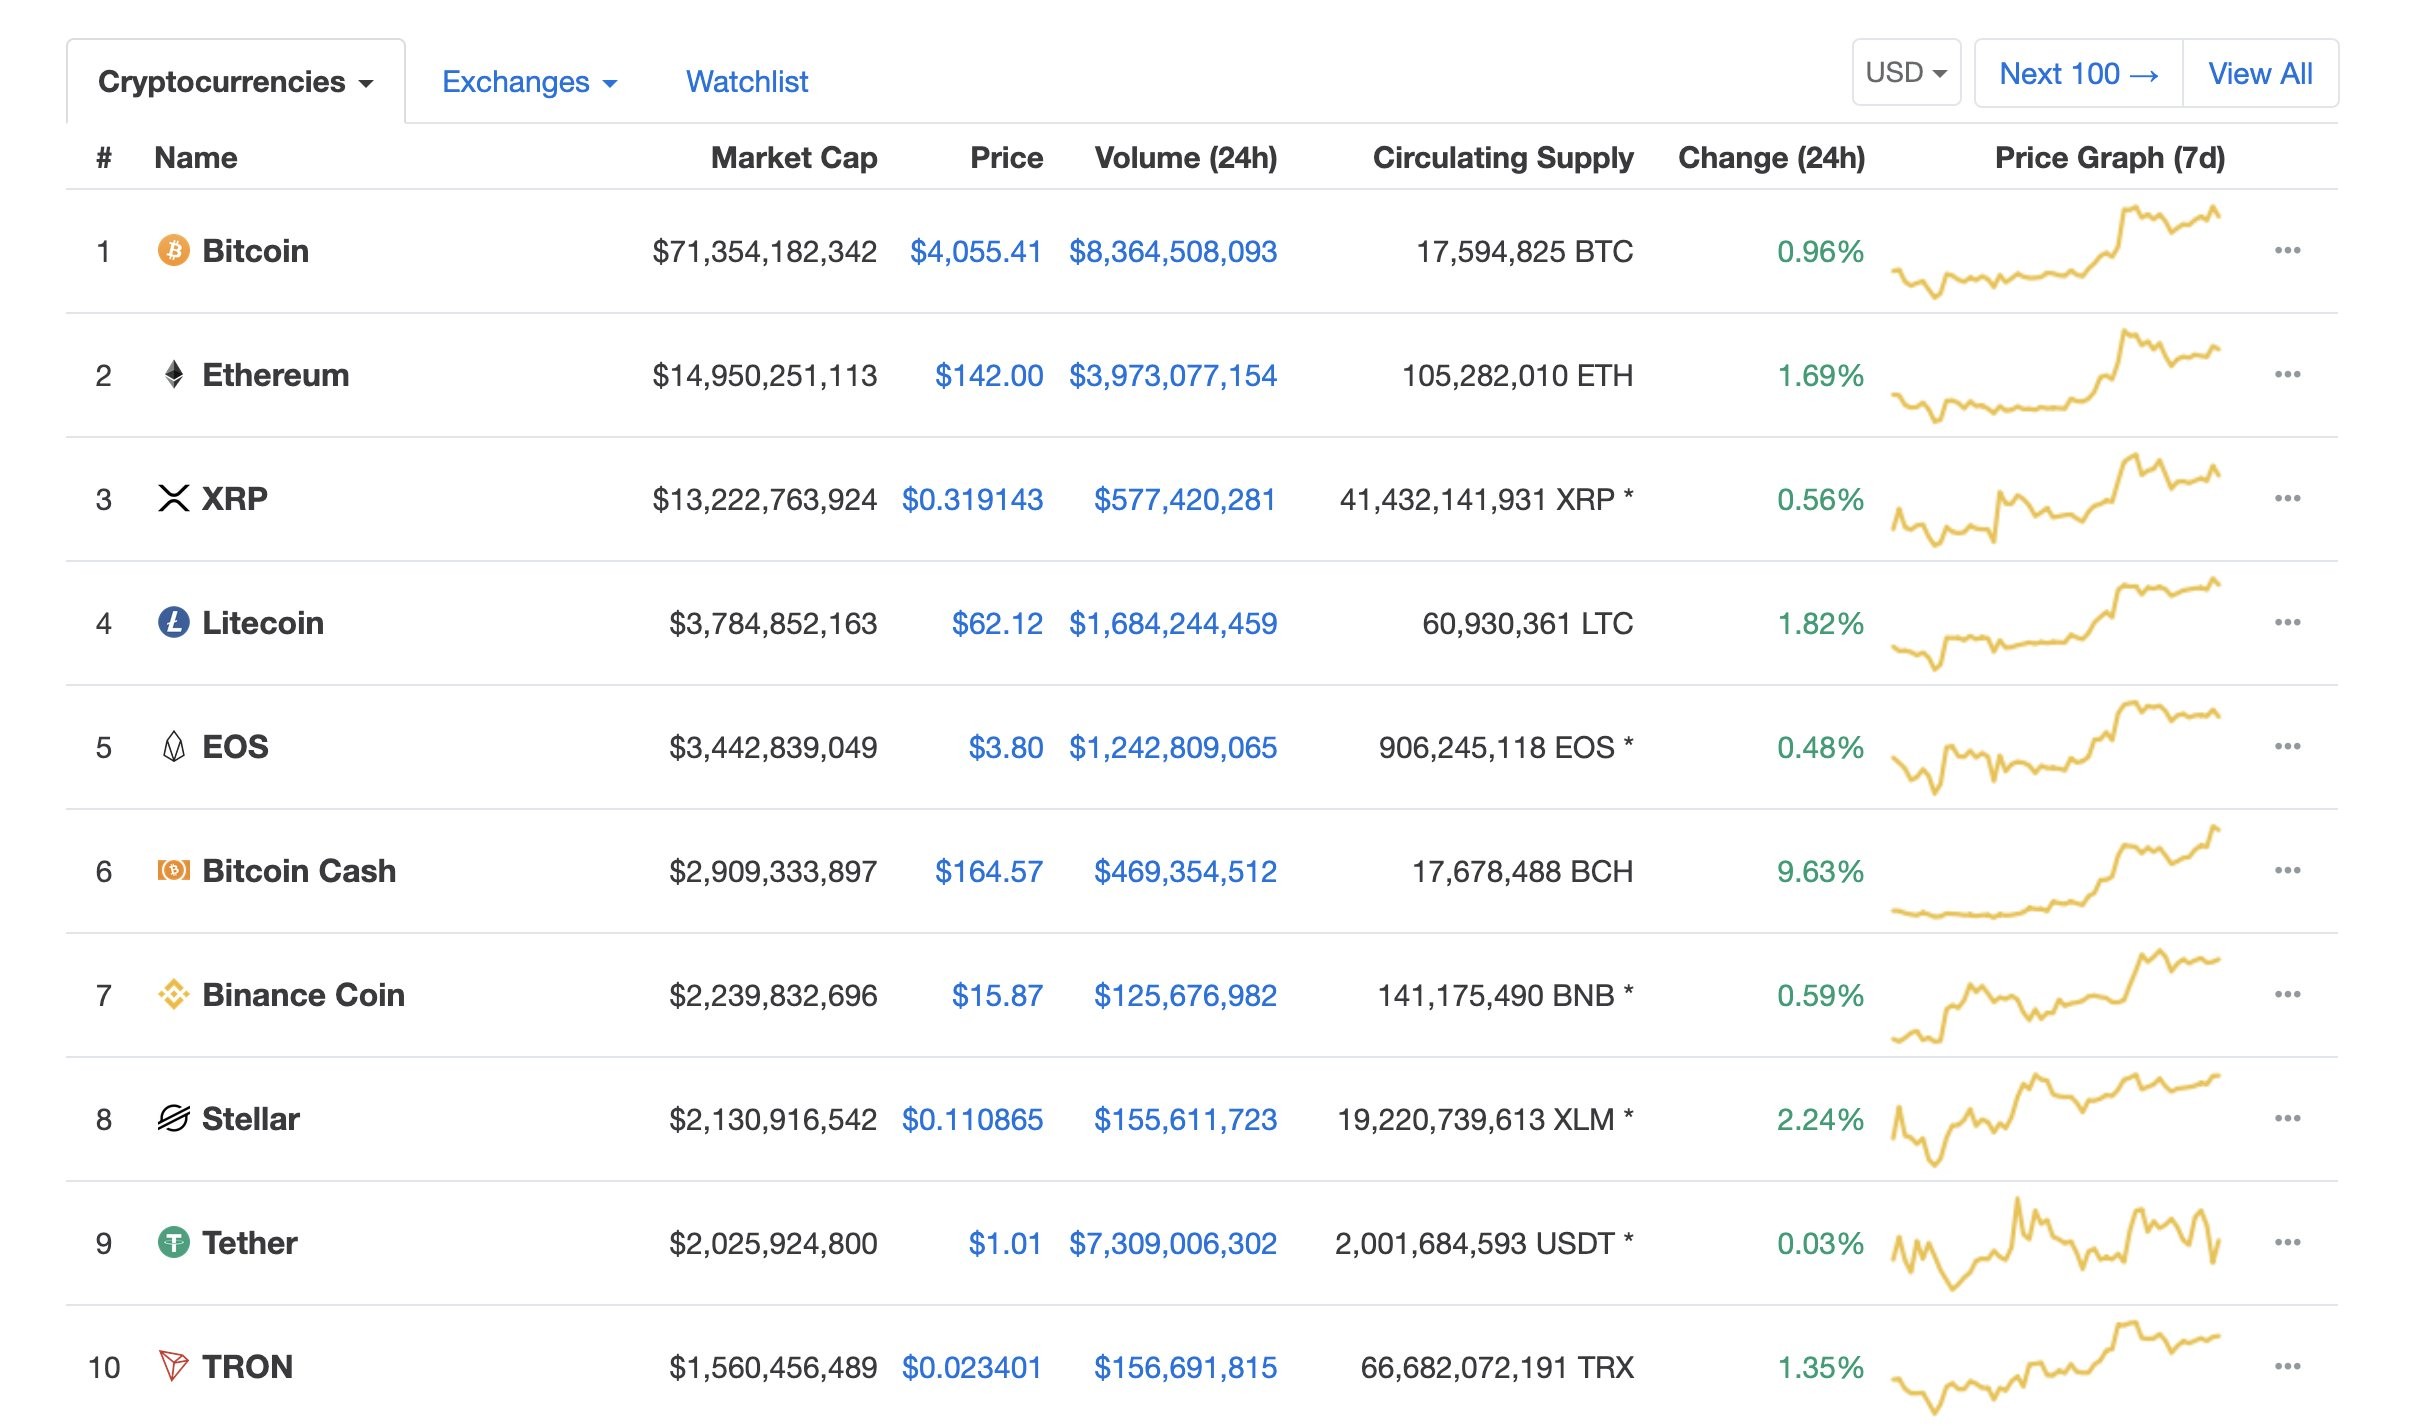This screenshot has width=2426, height=1426.
Task: Click the Binance Coin icon
Action: click(x=174, y=994)
